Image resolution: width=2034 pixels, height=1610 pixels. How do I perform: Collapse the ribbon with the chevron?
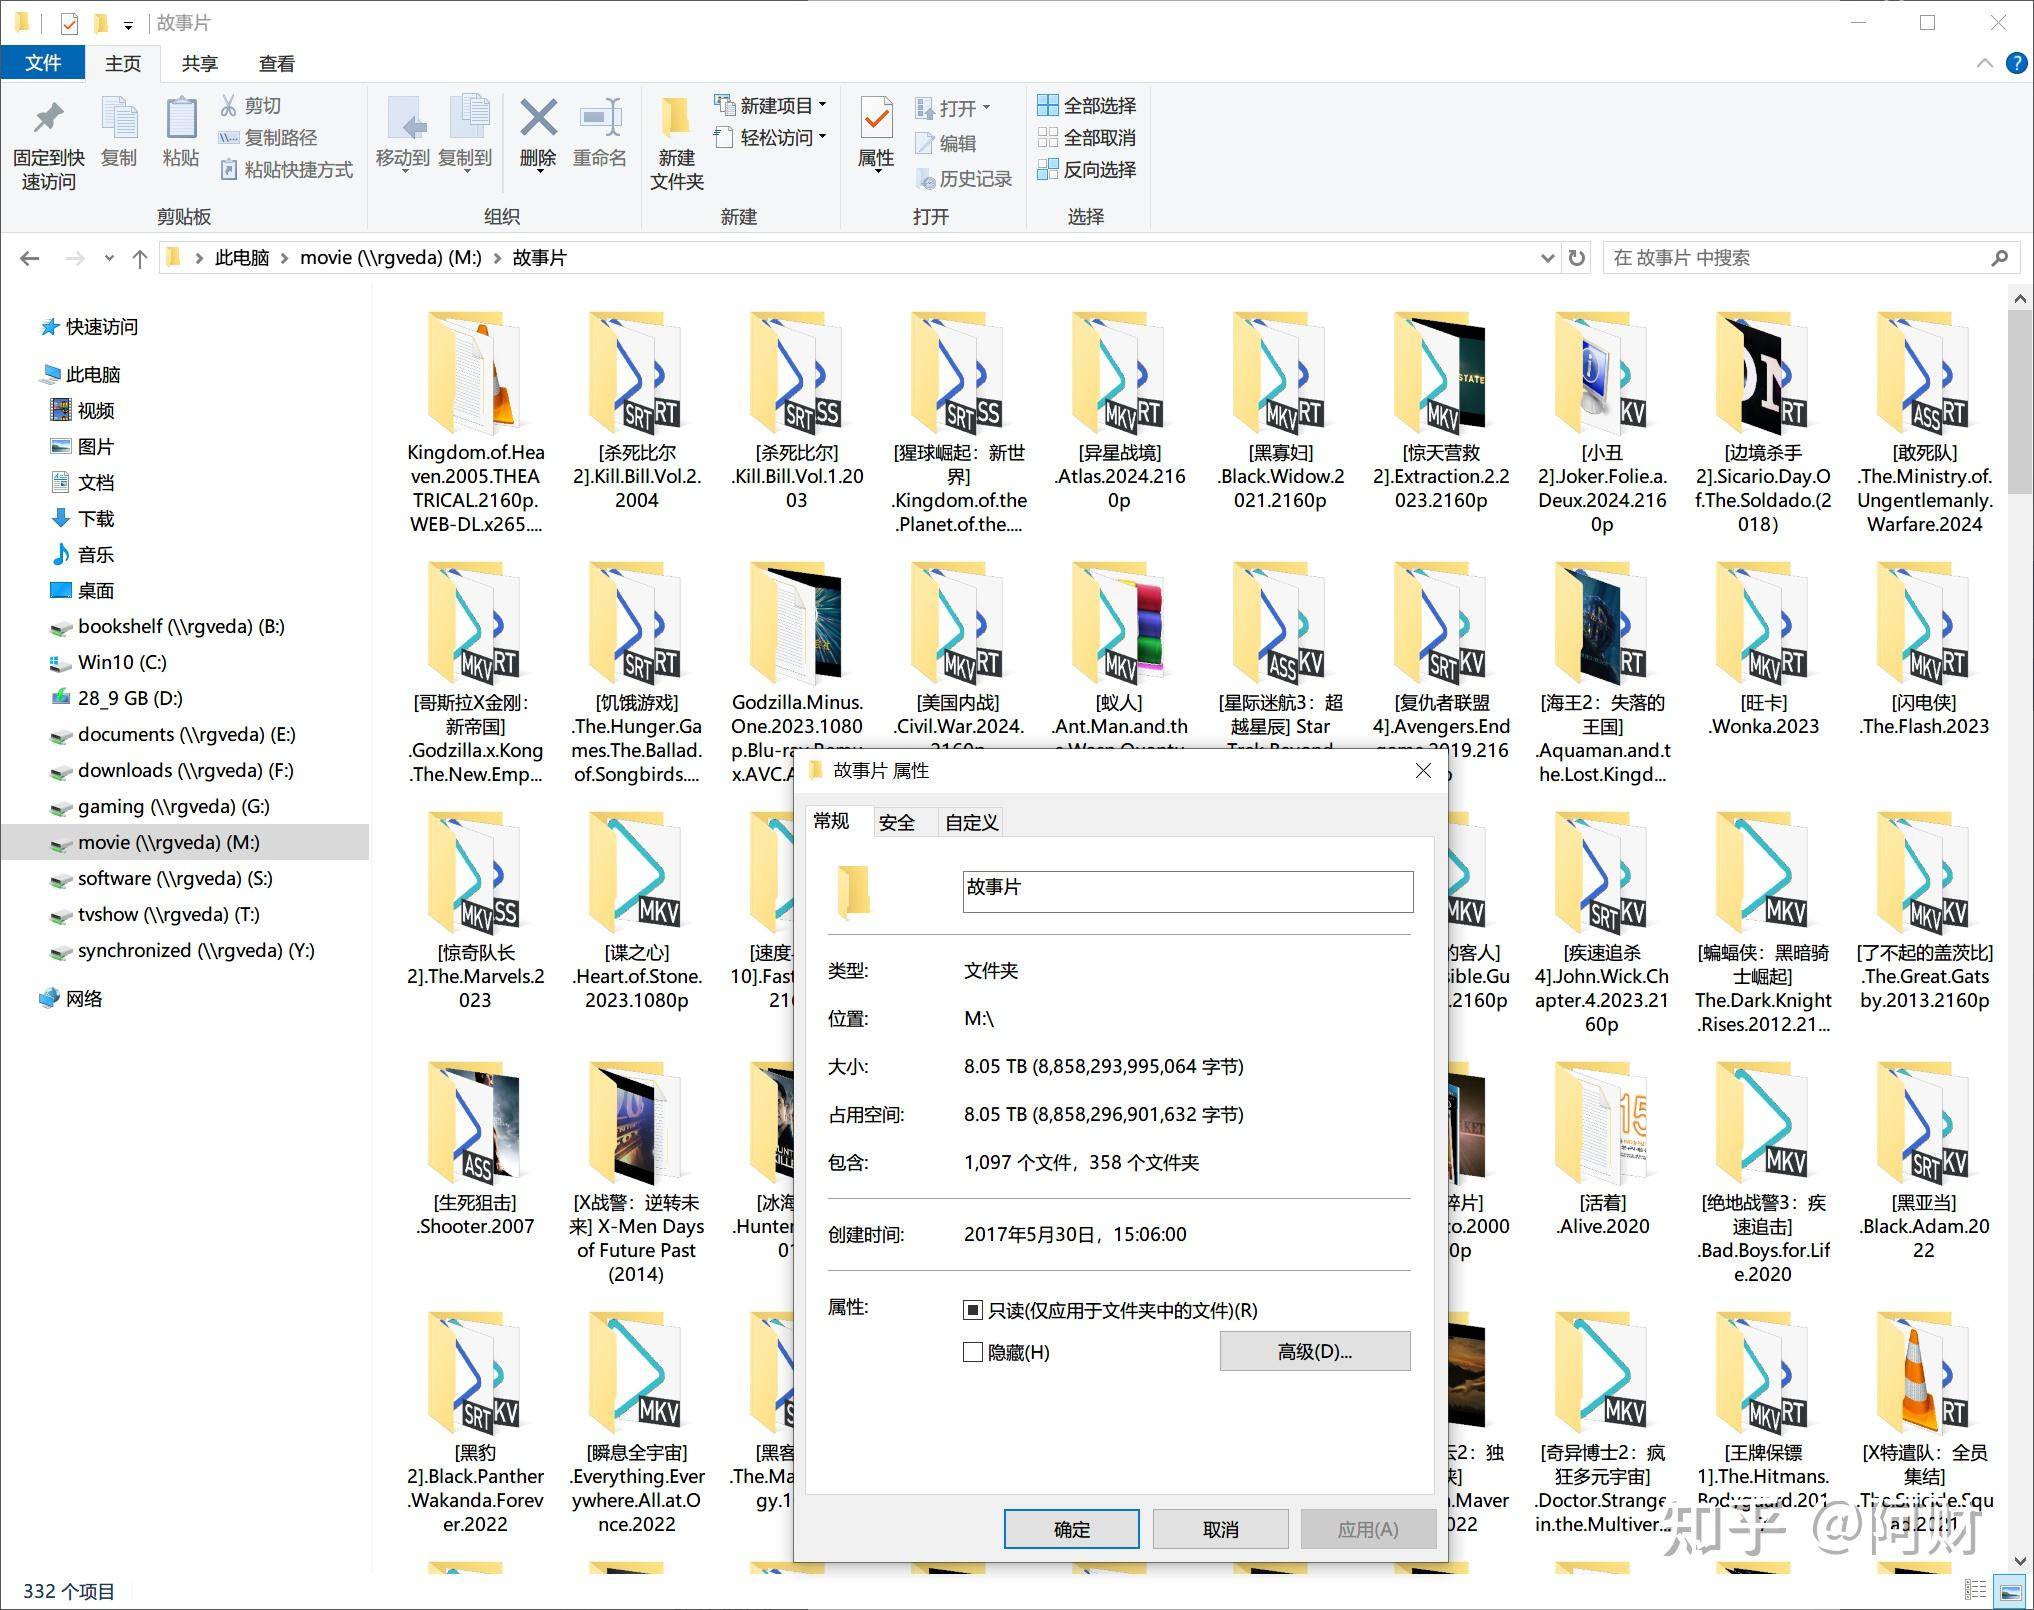click(x=1985, y=63)
